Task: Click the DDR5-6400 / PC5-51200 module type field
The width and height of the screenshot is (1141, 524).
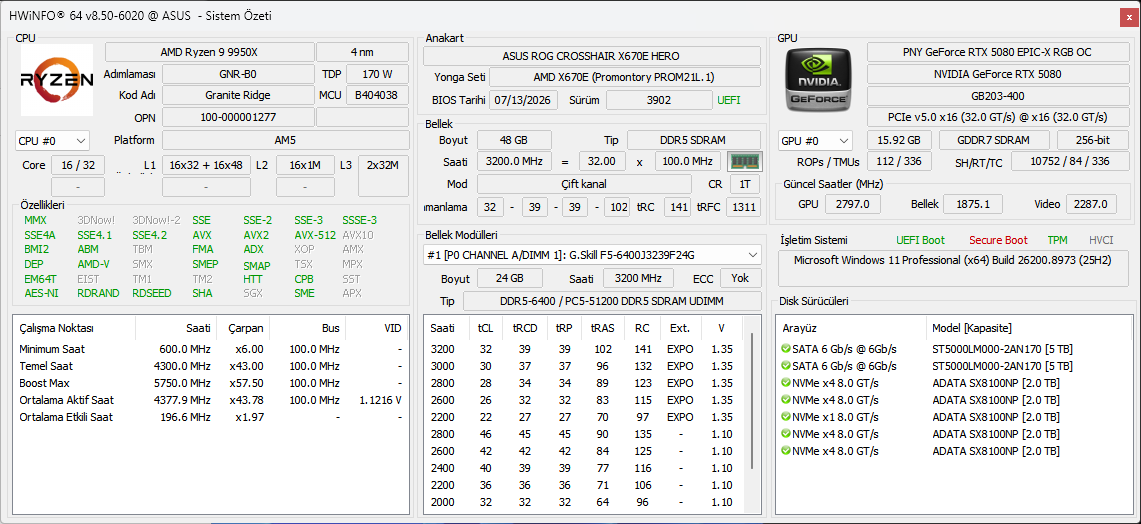Action: pyautogui.click(x=612, y=301)
